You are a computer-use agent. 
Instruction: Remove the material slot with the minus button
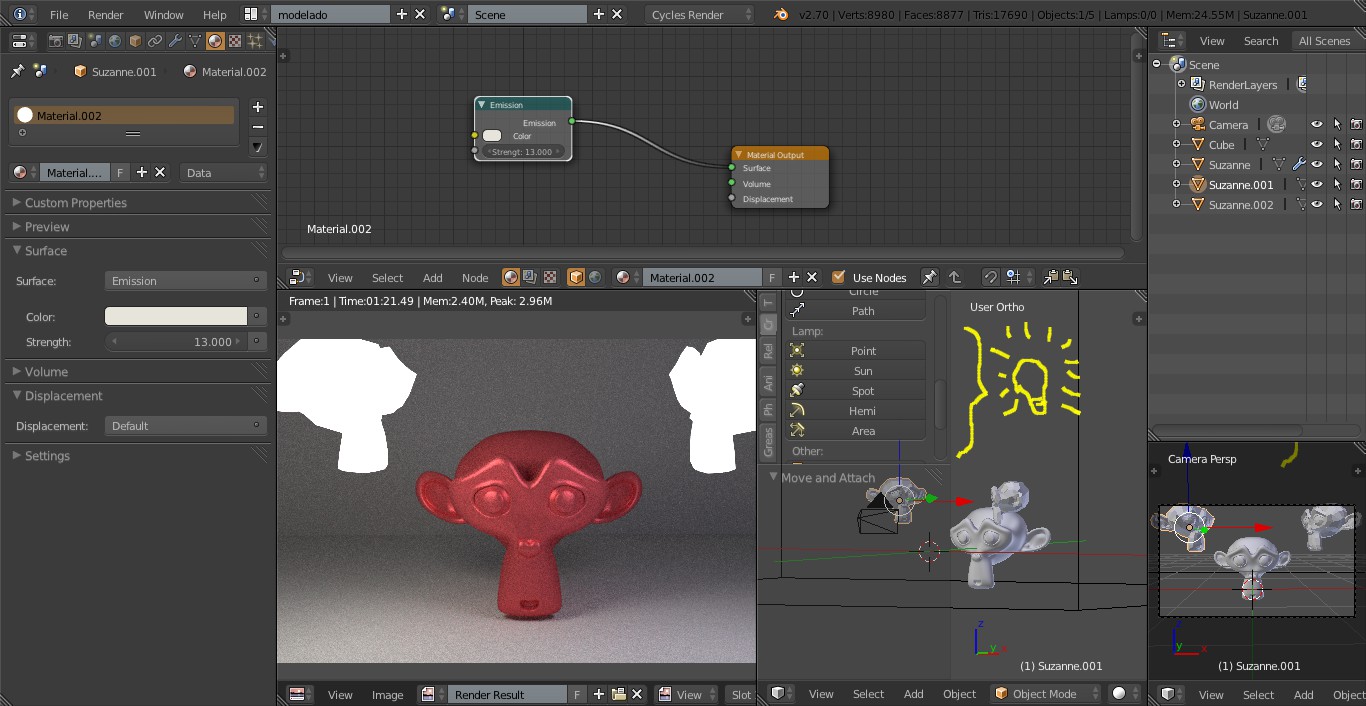pos(257,127)
